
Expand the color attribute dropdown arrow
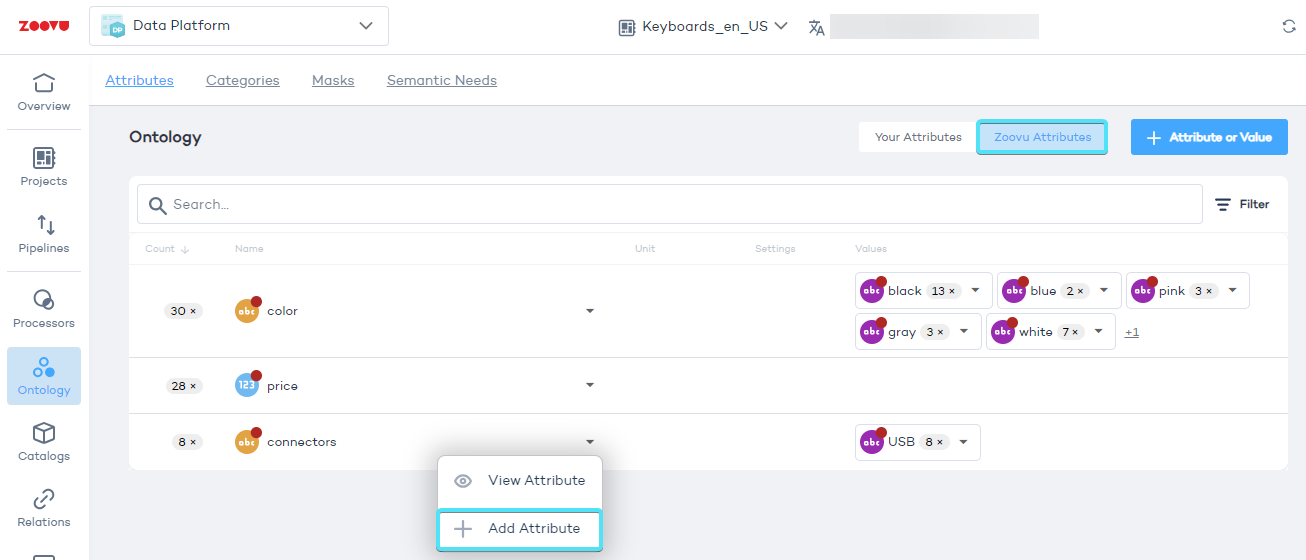tap(590, 311)
